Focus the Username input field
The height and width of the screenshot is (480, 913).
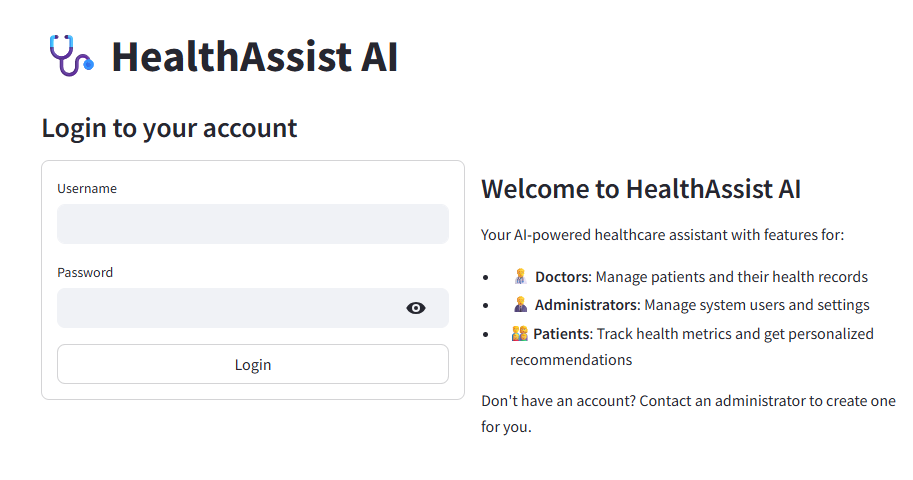[x=252, y=224]
